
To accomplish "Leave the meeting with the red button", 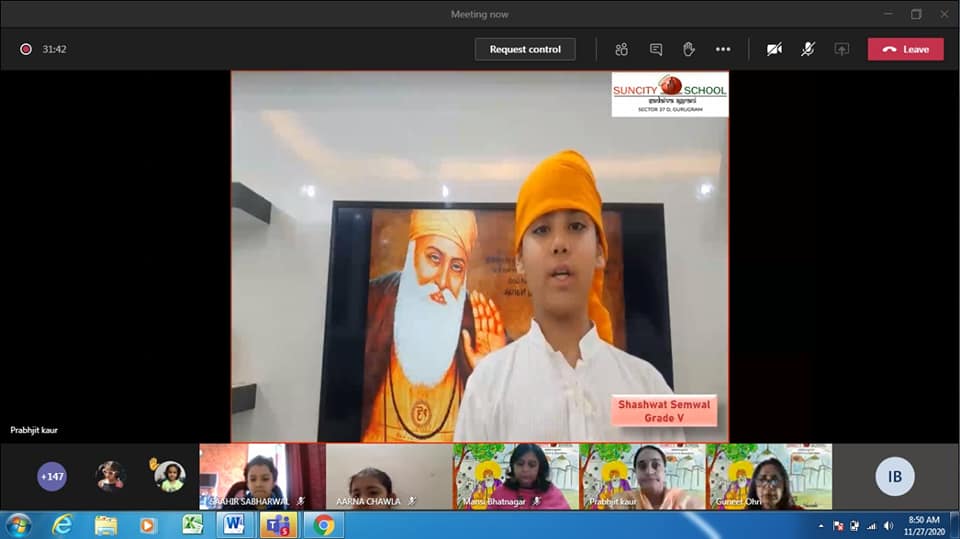I will tap(906, 49).
